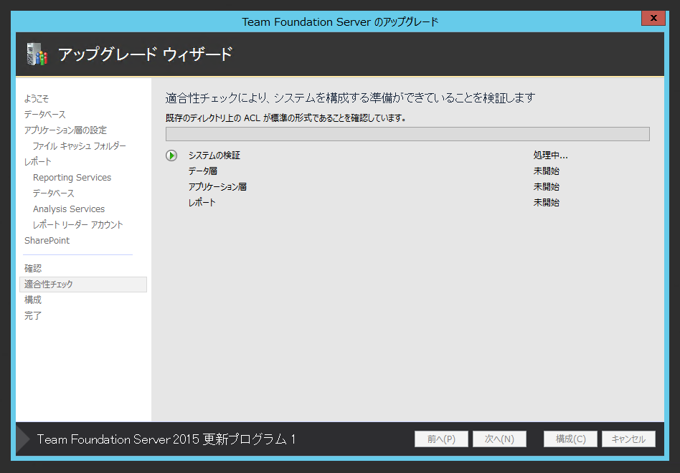Click 未開始 status for レポート row
Viewport: 680px width, 473px height.
click(546, 202)
